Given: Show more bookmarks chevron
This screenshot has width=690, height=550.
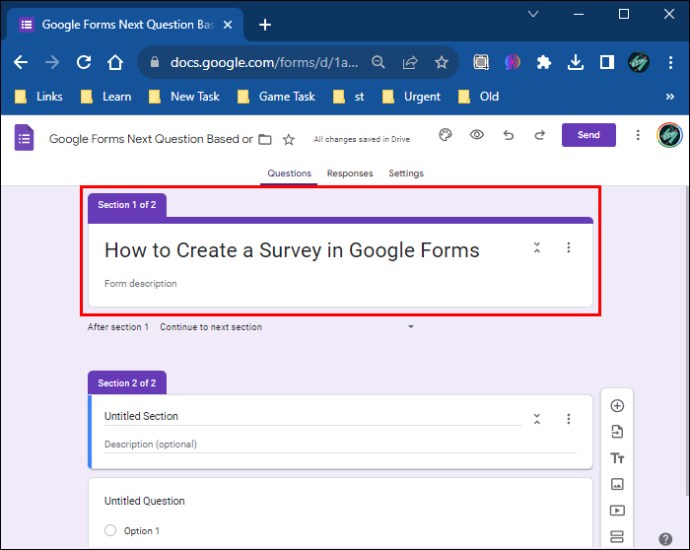Looking at the screenshot, I should [x=670, y=97].
